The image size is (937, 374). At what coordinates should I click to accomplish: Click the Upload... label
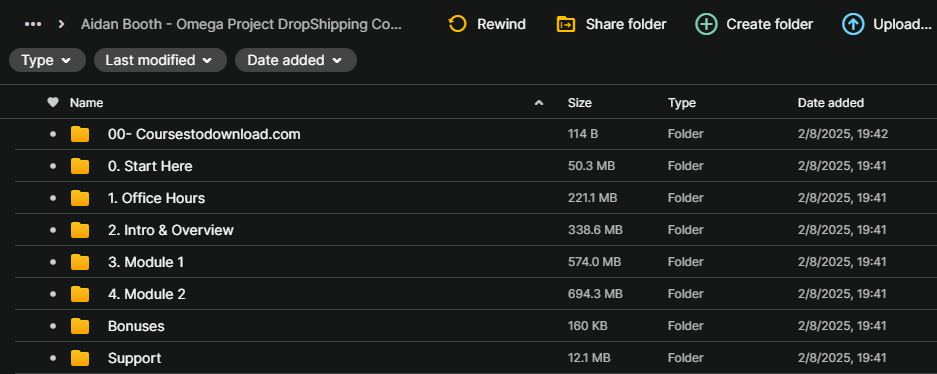click(x=902, y=24)
